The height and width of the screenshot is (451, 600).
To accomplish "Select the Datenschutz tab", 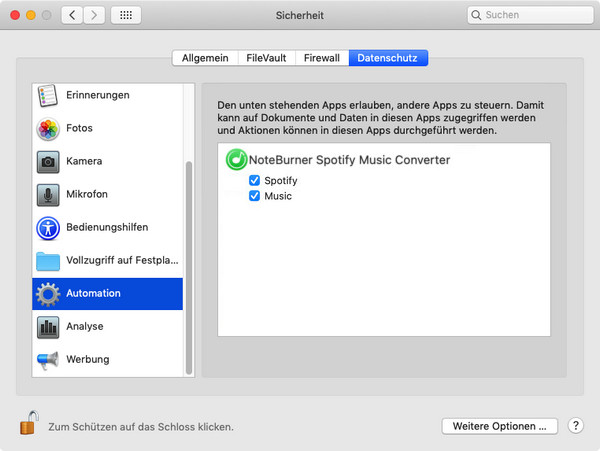I will [388, 58].
